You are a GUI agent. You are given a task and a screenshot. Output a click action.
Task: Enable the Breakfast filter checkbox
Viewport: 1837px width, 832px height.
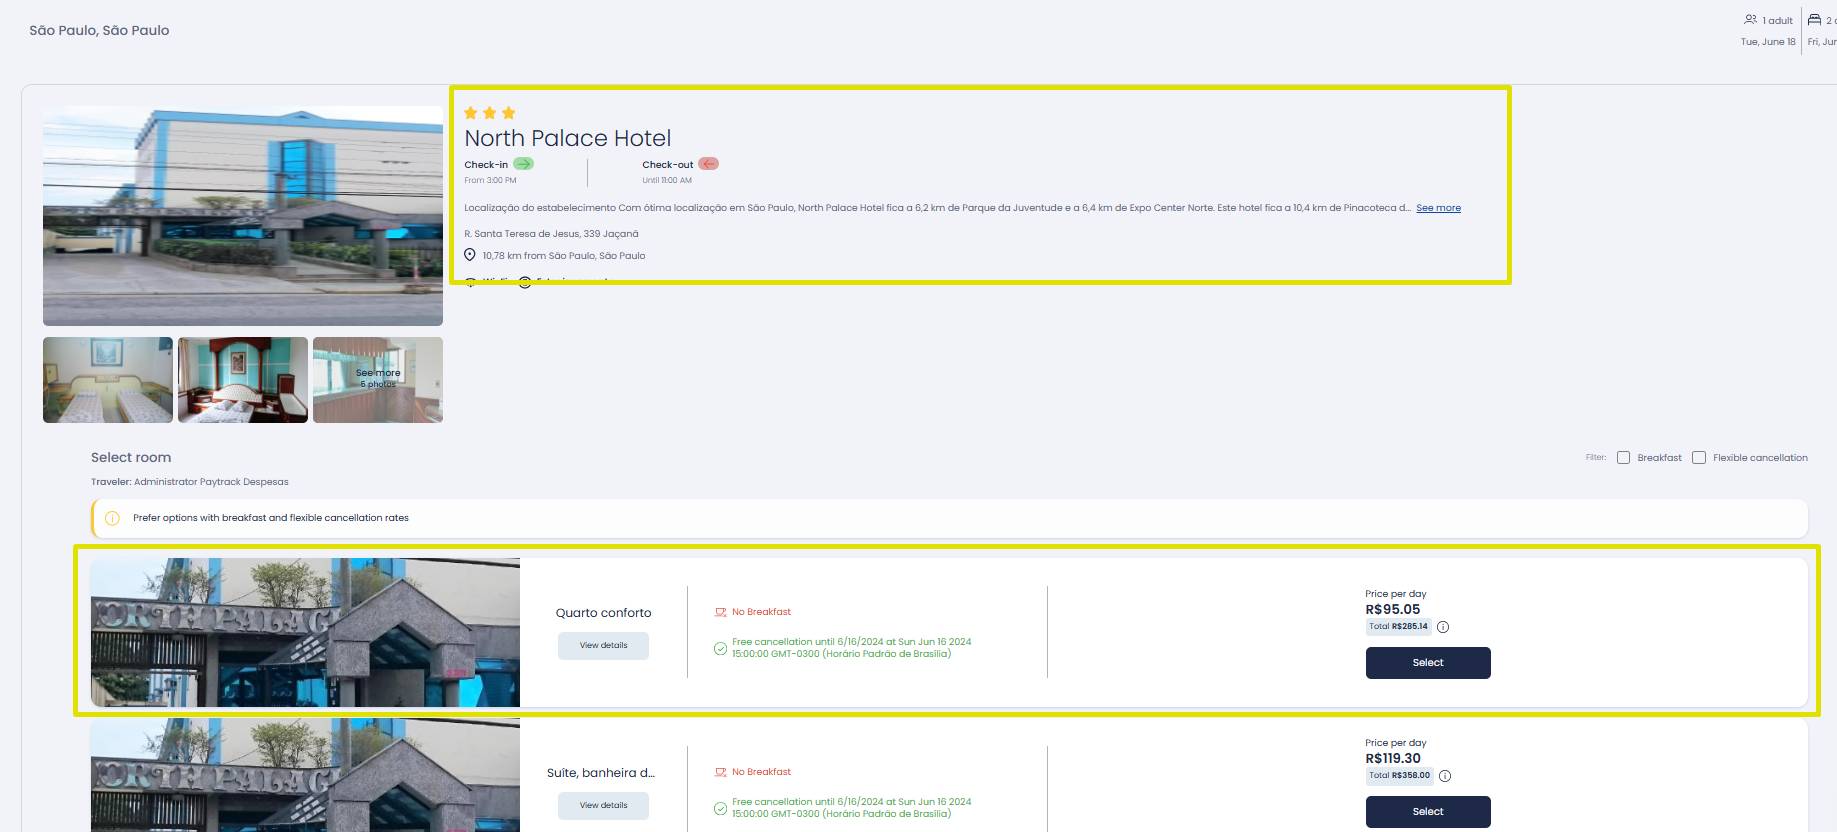point(1624,458)
